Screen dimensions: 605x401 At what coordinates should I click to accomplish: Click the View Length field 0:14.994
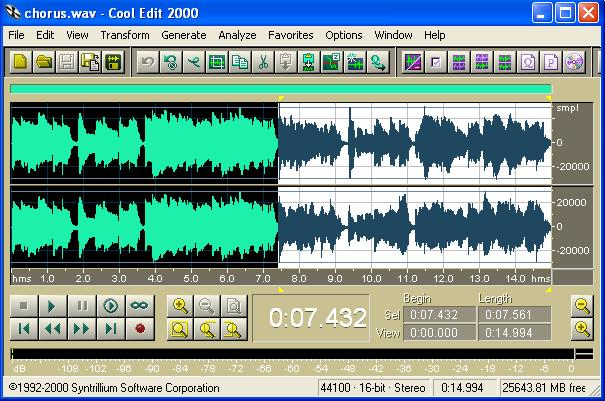(x=514, y=333)
